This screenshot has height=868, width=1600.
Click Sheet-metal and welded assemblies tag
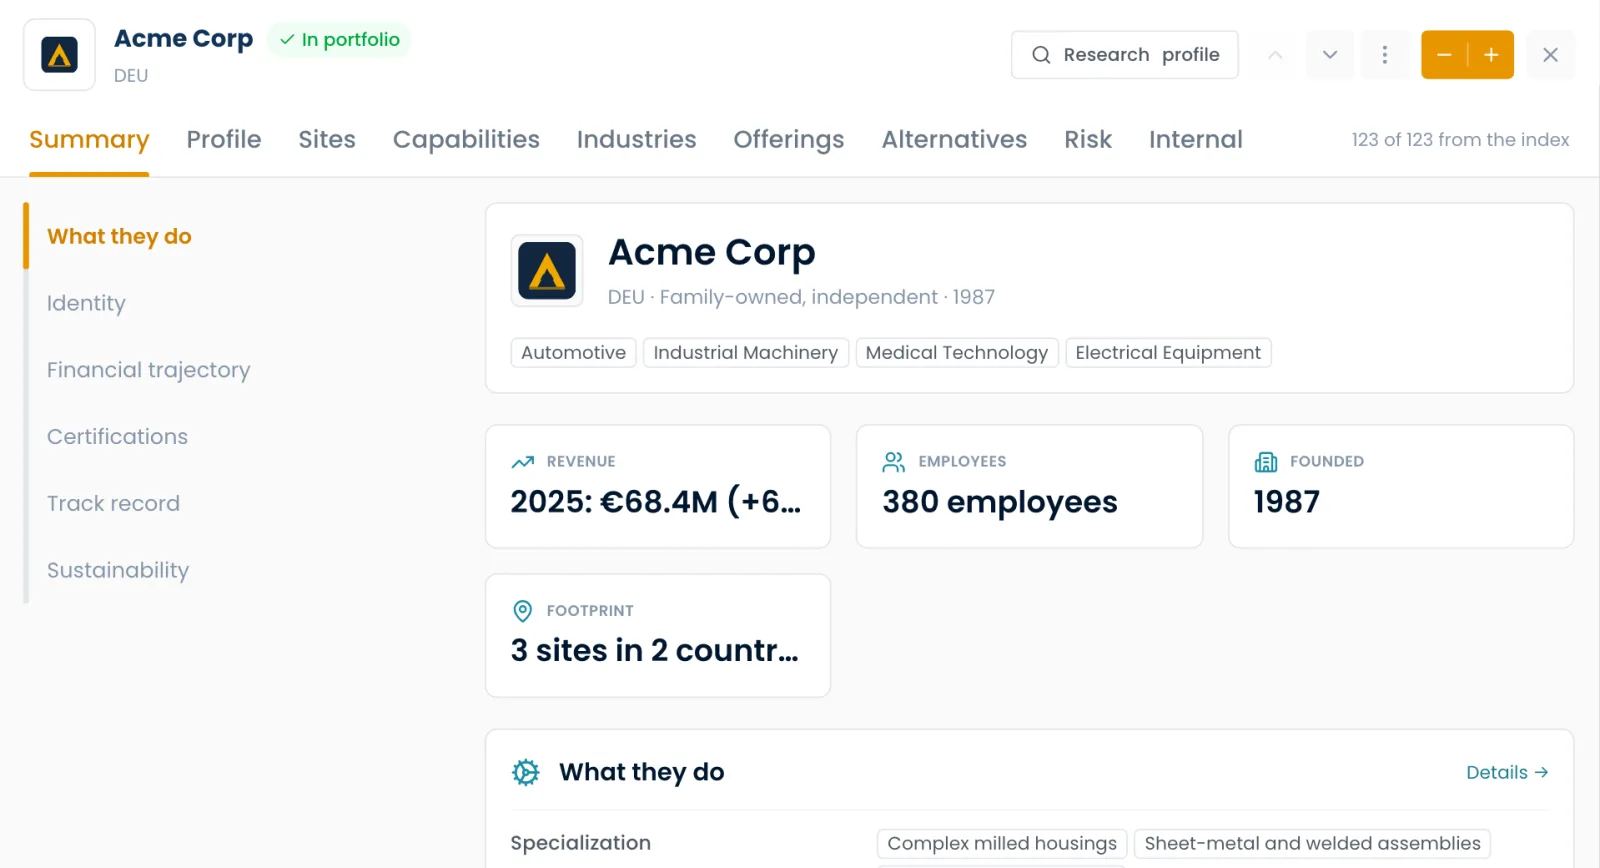(x=1312, y=844)
